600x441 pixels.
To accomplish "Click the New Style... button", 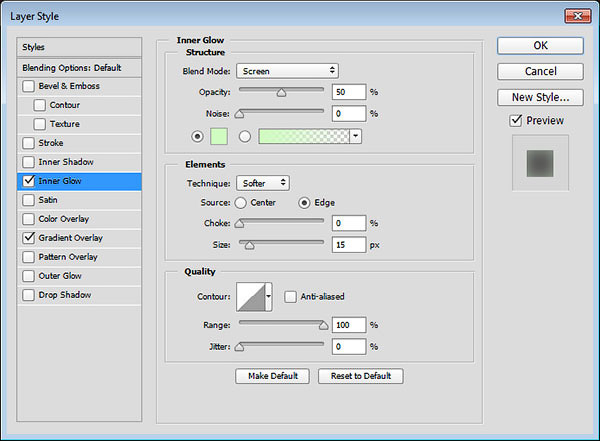I will 540,97.
